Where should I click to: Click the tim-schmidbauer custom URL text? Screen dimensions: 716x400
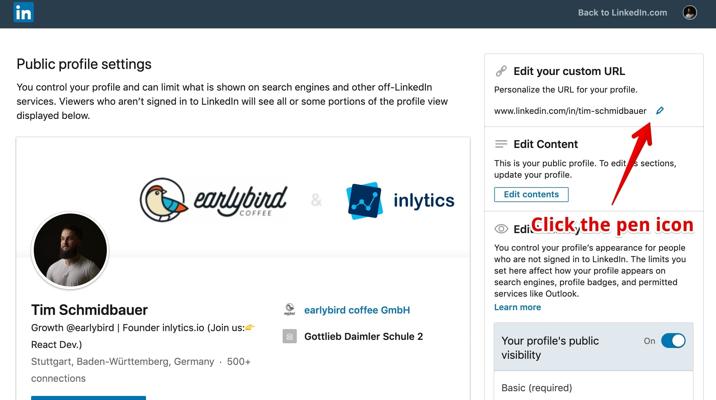tap(570, 111)
